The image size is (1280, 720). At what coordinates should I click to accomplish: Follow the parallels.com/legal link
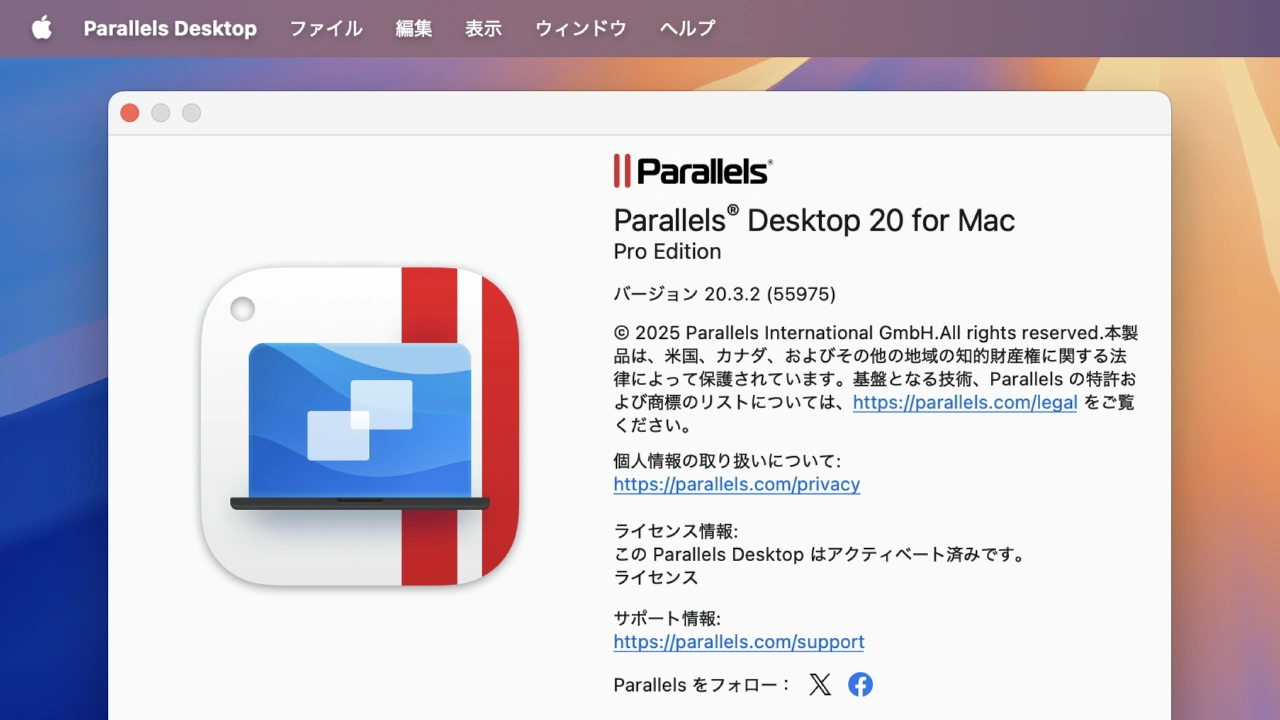[x=964, y=403]
